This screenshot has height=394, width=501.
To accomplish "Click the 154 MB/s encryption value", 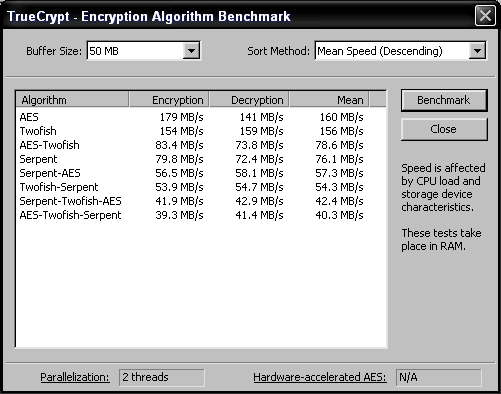I will 181,131.
